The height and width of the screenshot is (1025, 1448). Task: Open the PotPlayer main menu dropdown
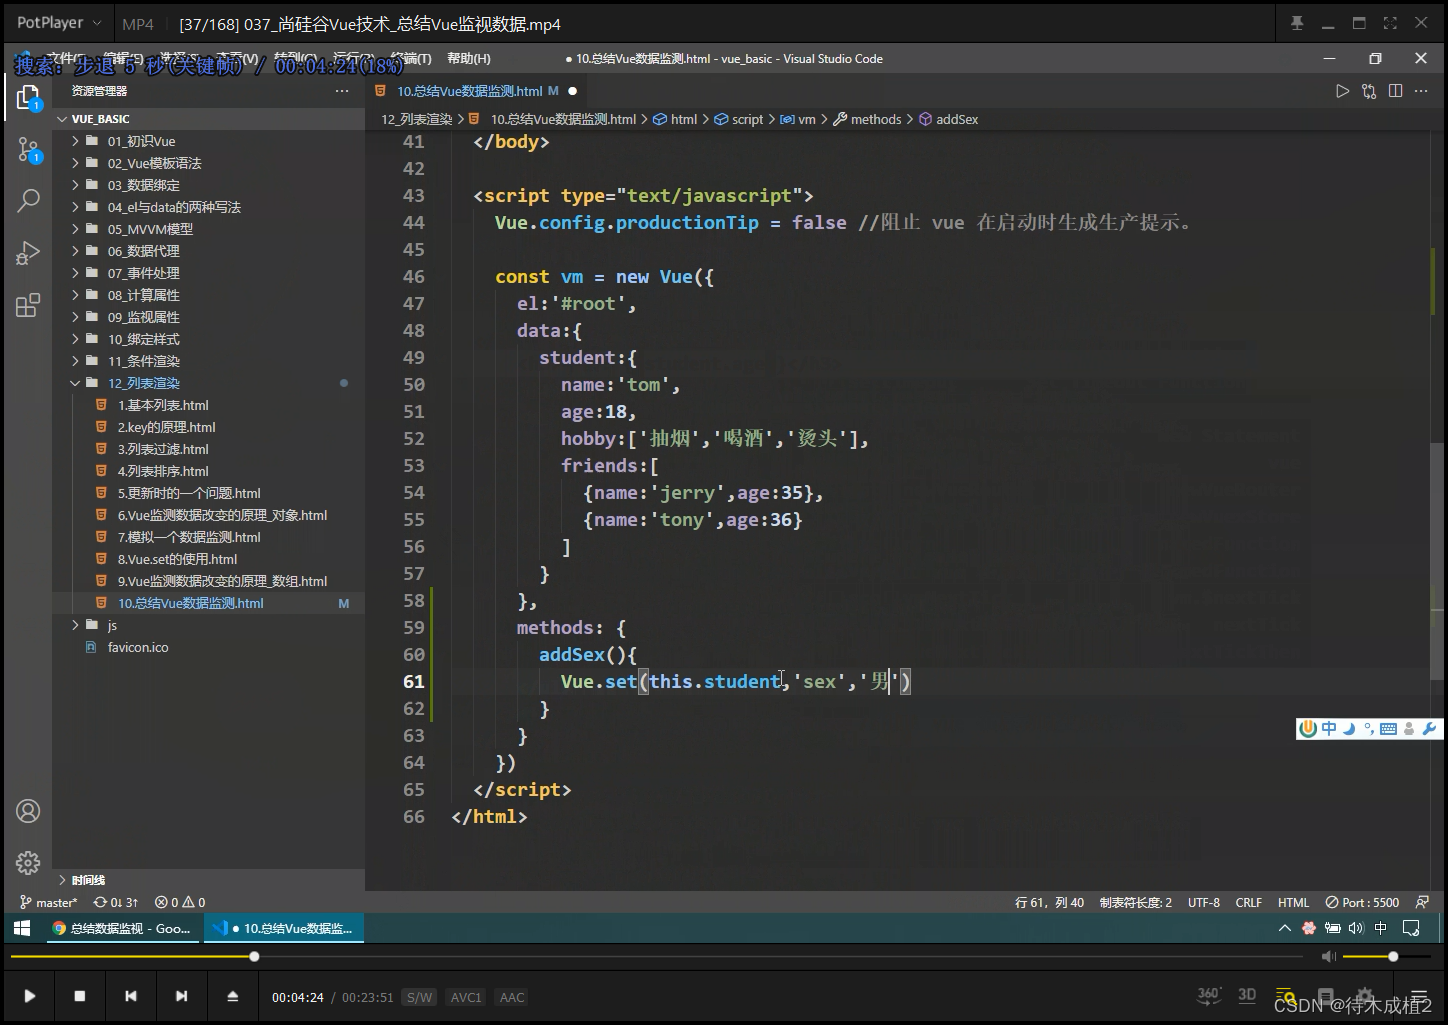[58, 23]
